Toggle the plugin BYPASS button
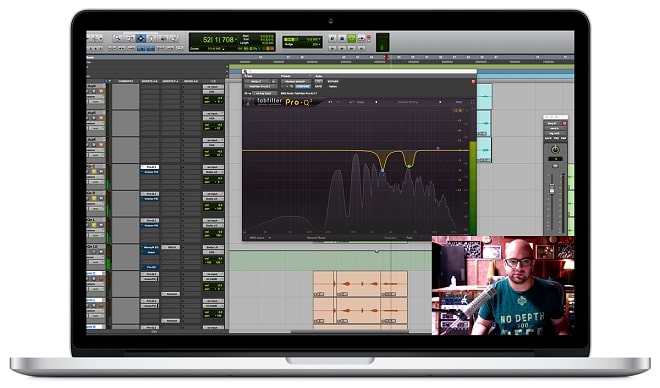Image resolution: width=660 pixels, height=388 pixels. (333, 81)
